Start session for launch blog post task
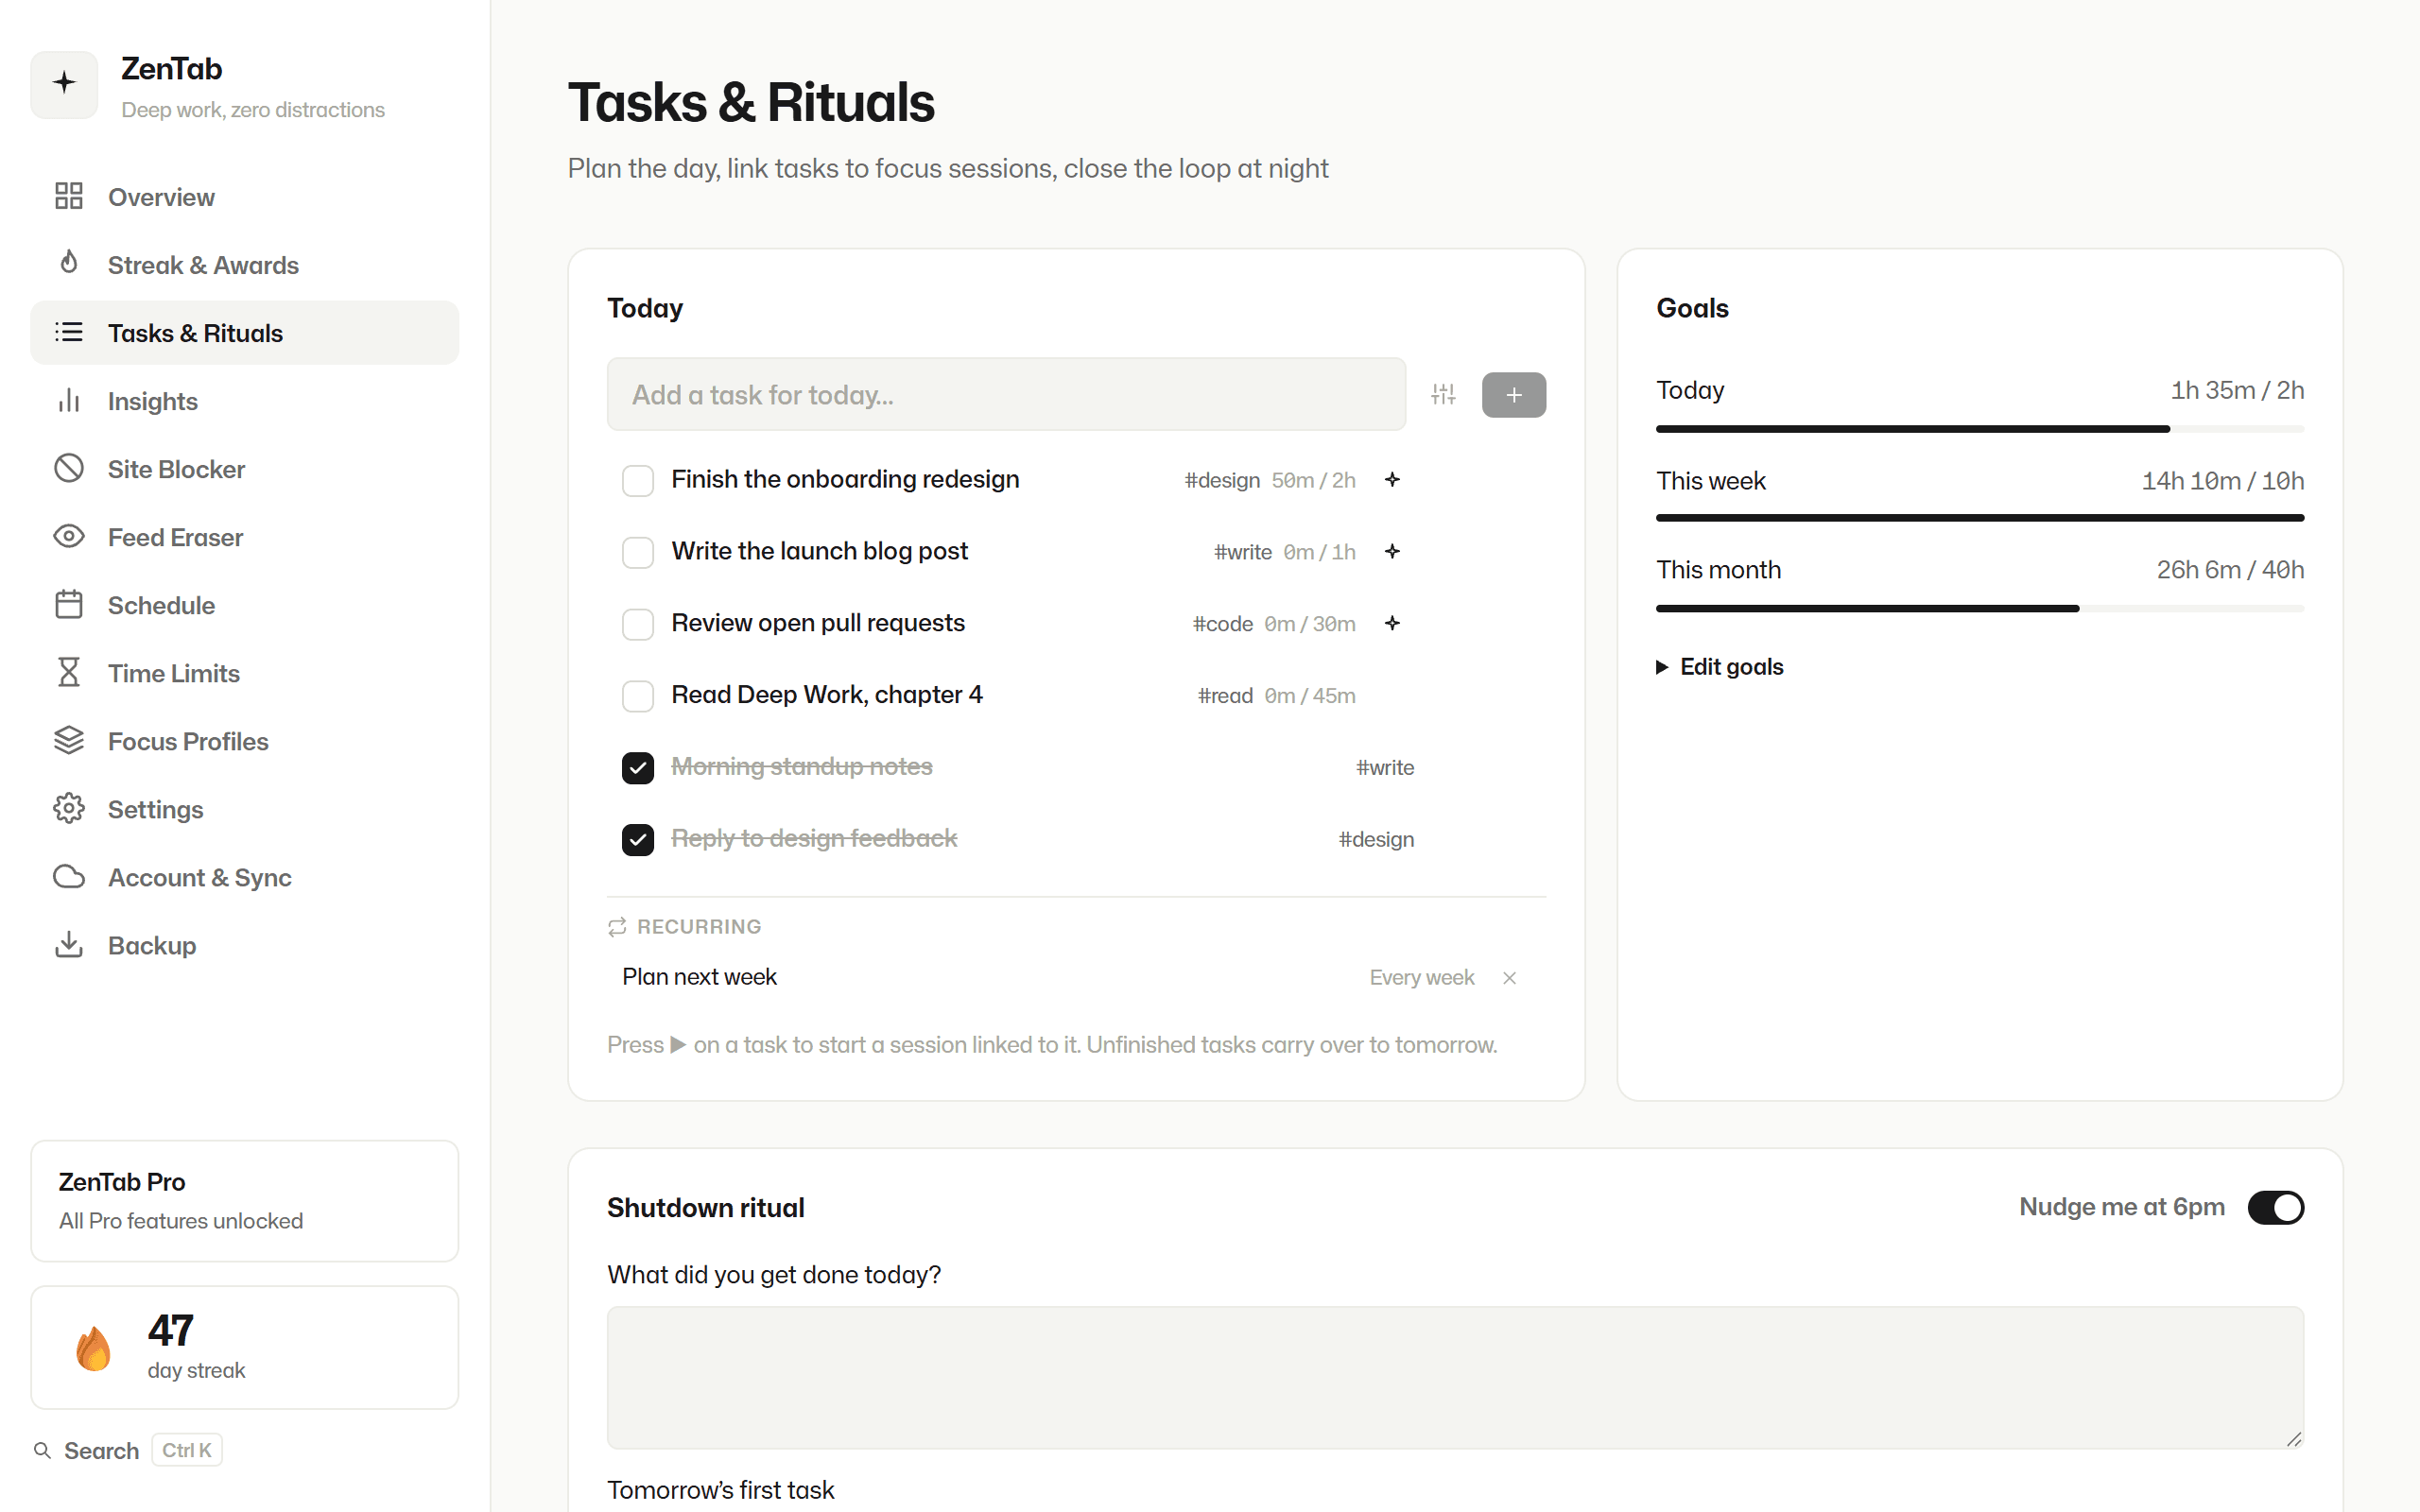 click(1392, 552)
